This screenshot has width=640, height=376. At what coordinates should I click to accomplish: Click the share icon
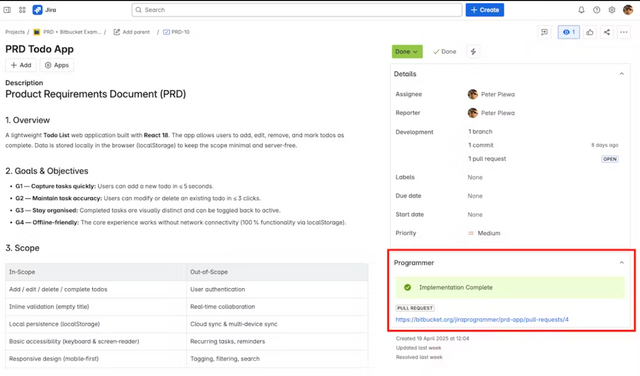point(607,32)
